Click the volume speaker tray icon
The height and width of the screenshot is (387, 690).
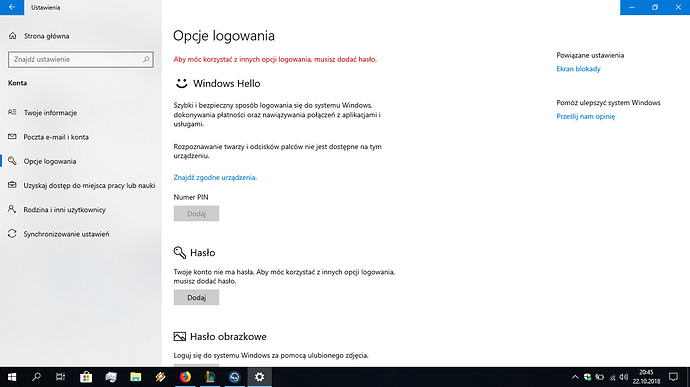point(623,377)
